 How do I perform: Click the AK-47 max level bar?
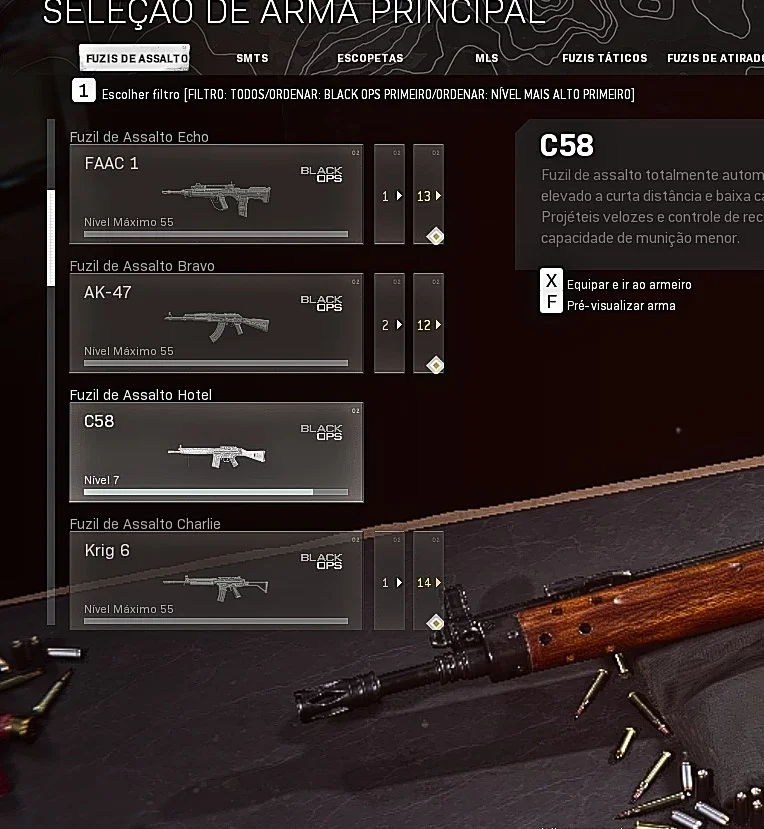click(216, 363)
